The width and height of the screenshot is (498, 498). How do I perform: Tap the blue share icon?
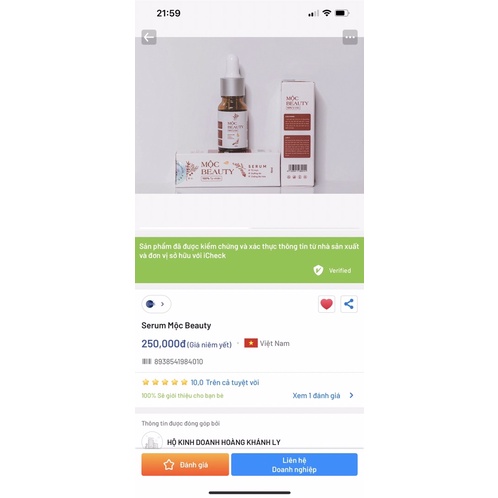click(x=349, y=304)
